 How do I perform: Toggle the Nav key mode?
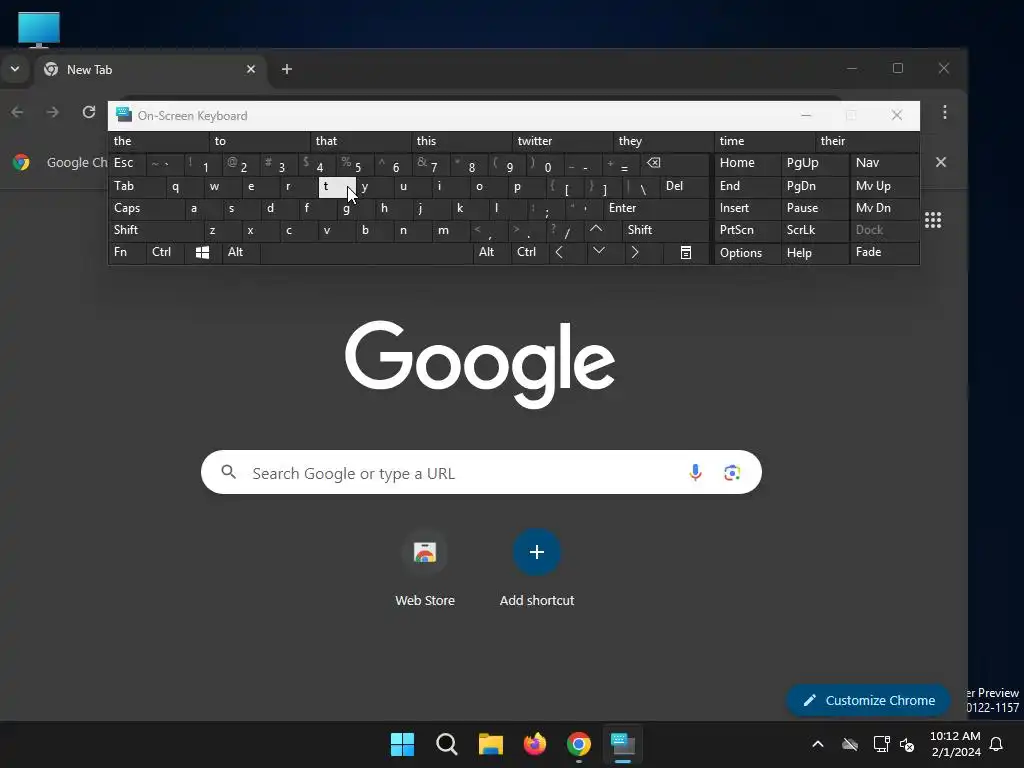884,163
